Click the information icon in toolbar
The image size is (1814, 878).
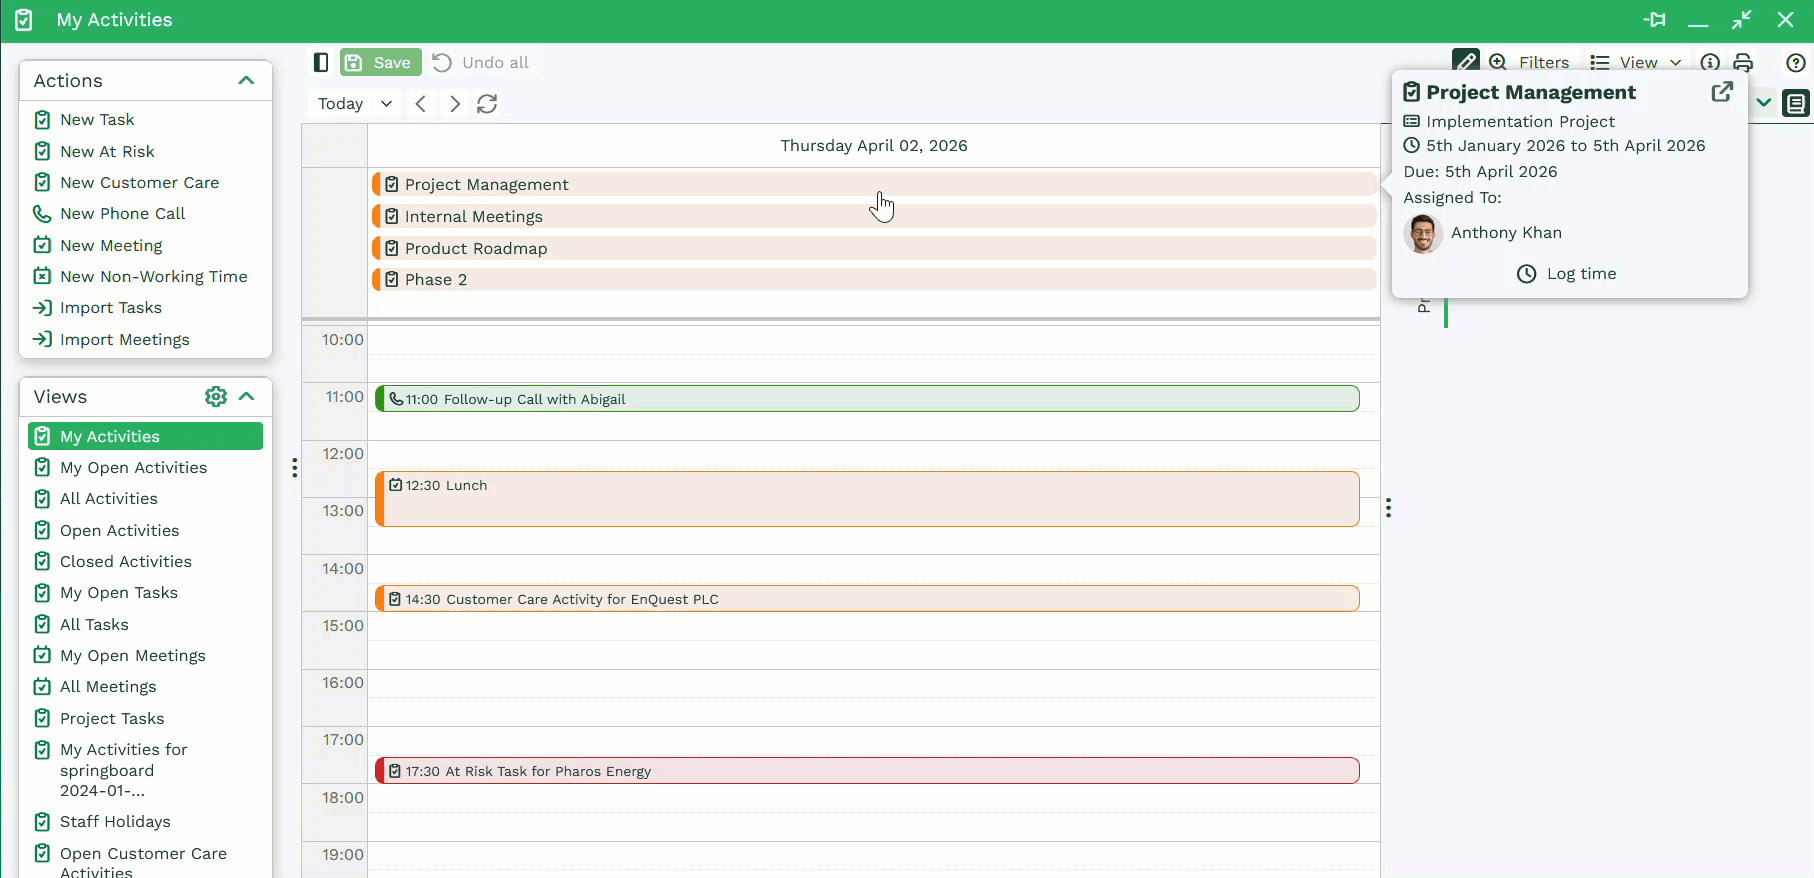coord(1710,62)
